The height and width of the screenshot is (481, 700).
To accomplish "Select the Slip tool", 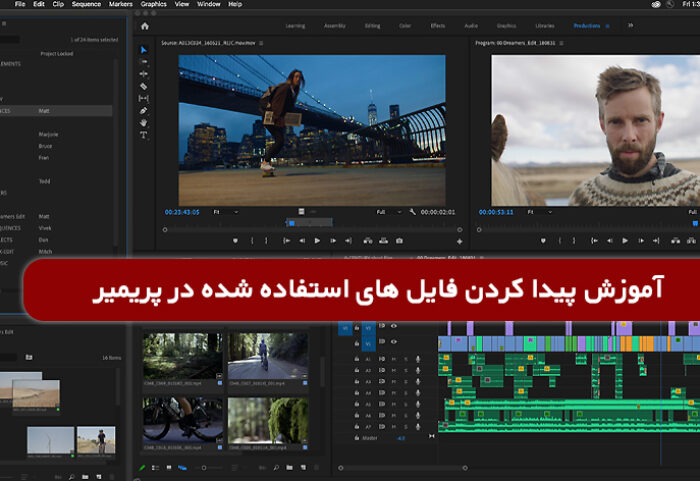I will click(x=143, y=98).
